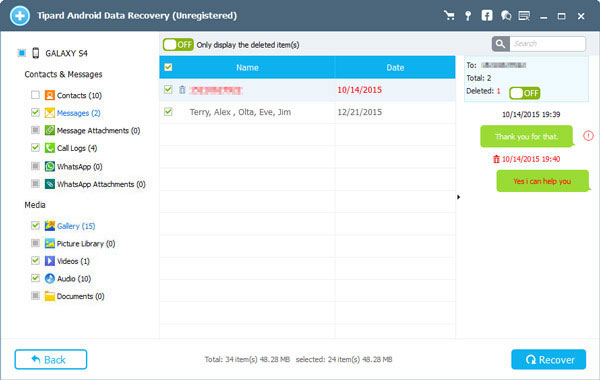Click the WhatsApp category icon
Image resolution: width=600 pixels, height=380 pixels.
50,166
